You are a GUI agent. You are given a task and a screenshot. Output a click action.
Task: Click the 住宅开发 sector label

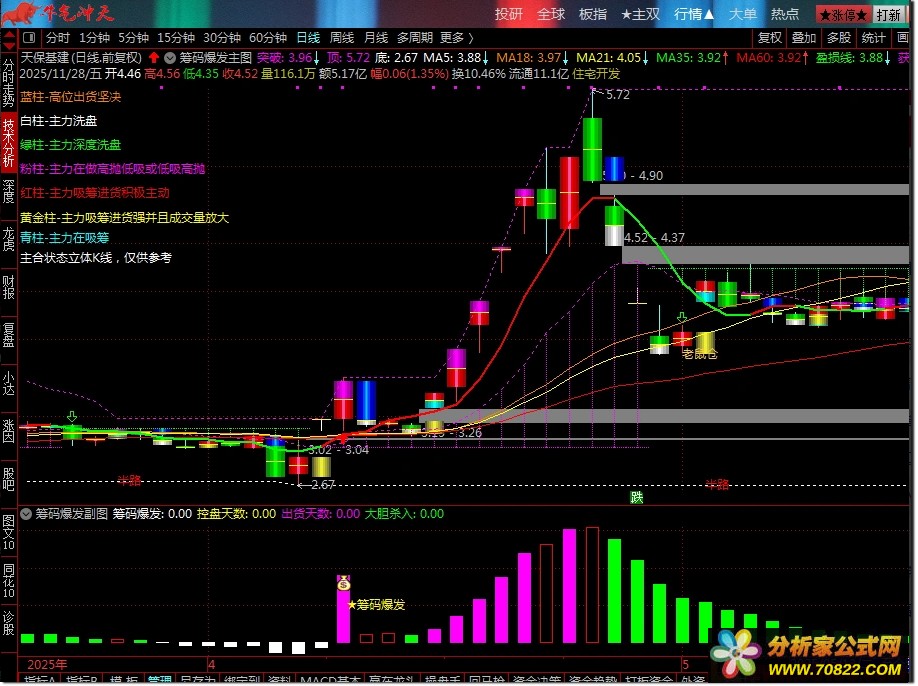pyautogui.click(x=596, y=74)
